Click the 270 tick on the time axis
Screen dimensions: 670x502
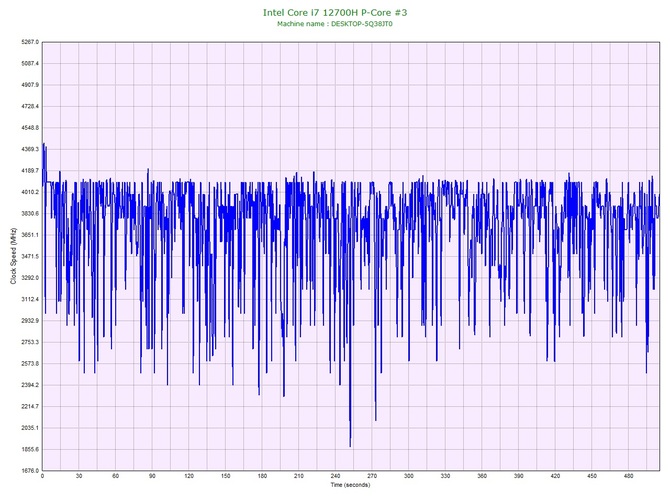point(372,476)
